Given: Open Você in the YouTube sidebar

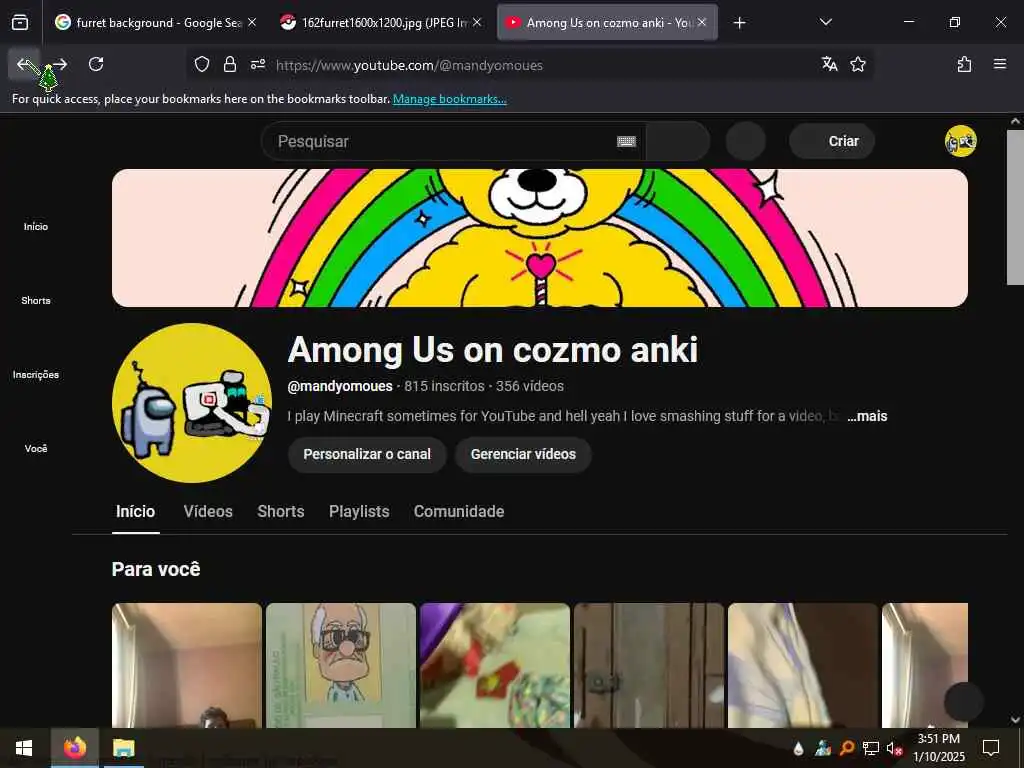Looking at the screenshot, I should point(36,449).
